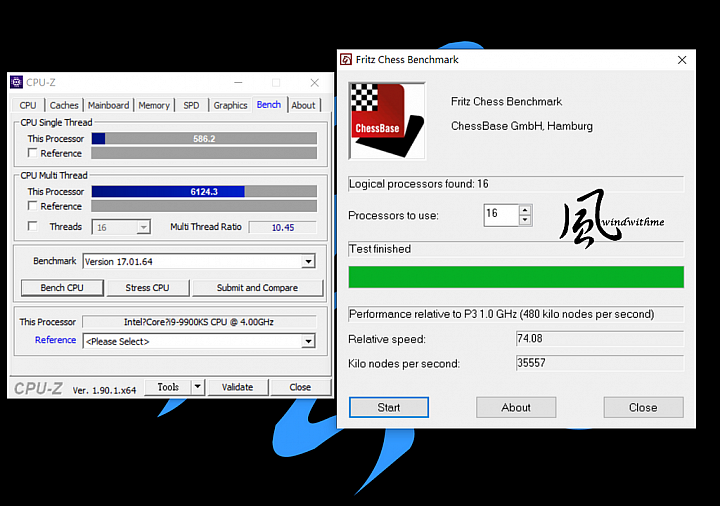Click the Multi Thread Ratio value 10.45
720x506 pixels.
point(282,227)
